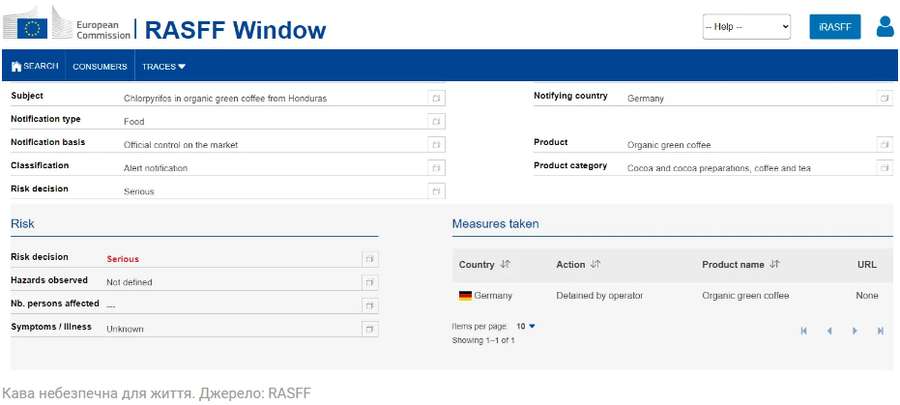Viewport: 900px width, 405px height.
Task: Sort measures by Product name column
Action: [774, 265]
